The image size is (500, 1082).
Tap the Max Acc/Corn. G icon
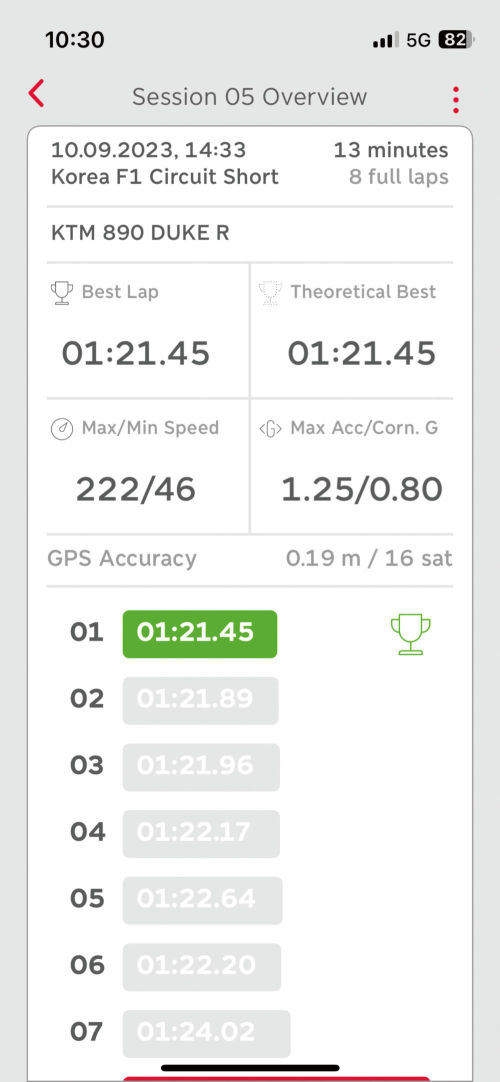(x=270, y=429)
